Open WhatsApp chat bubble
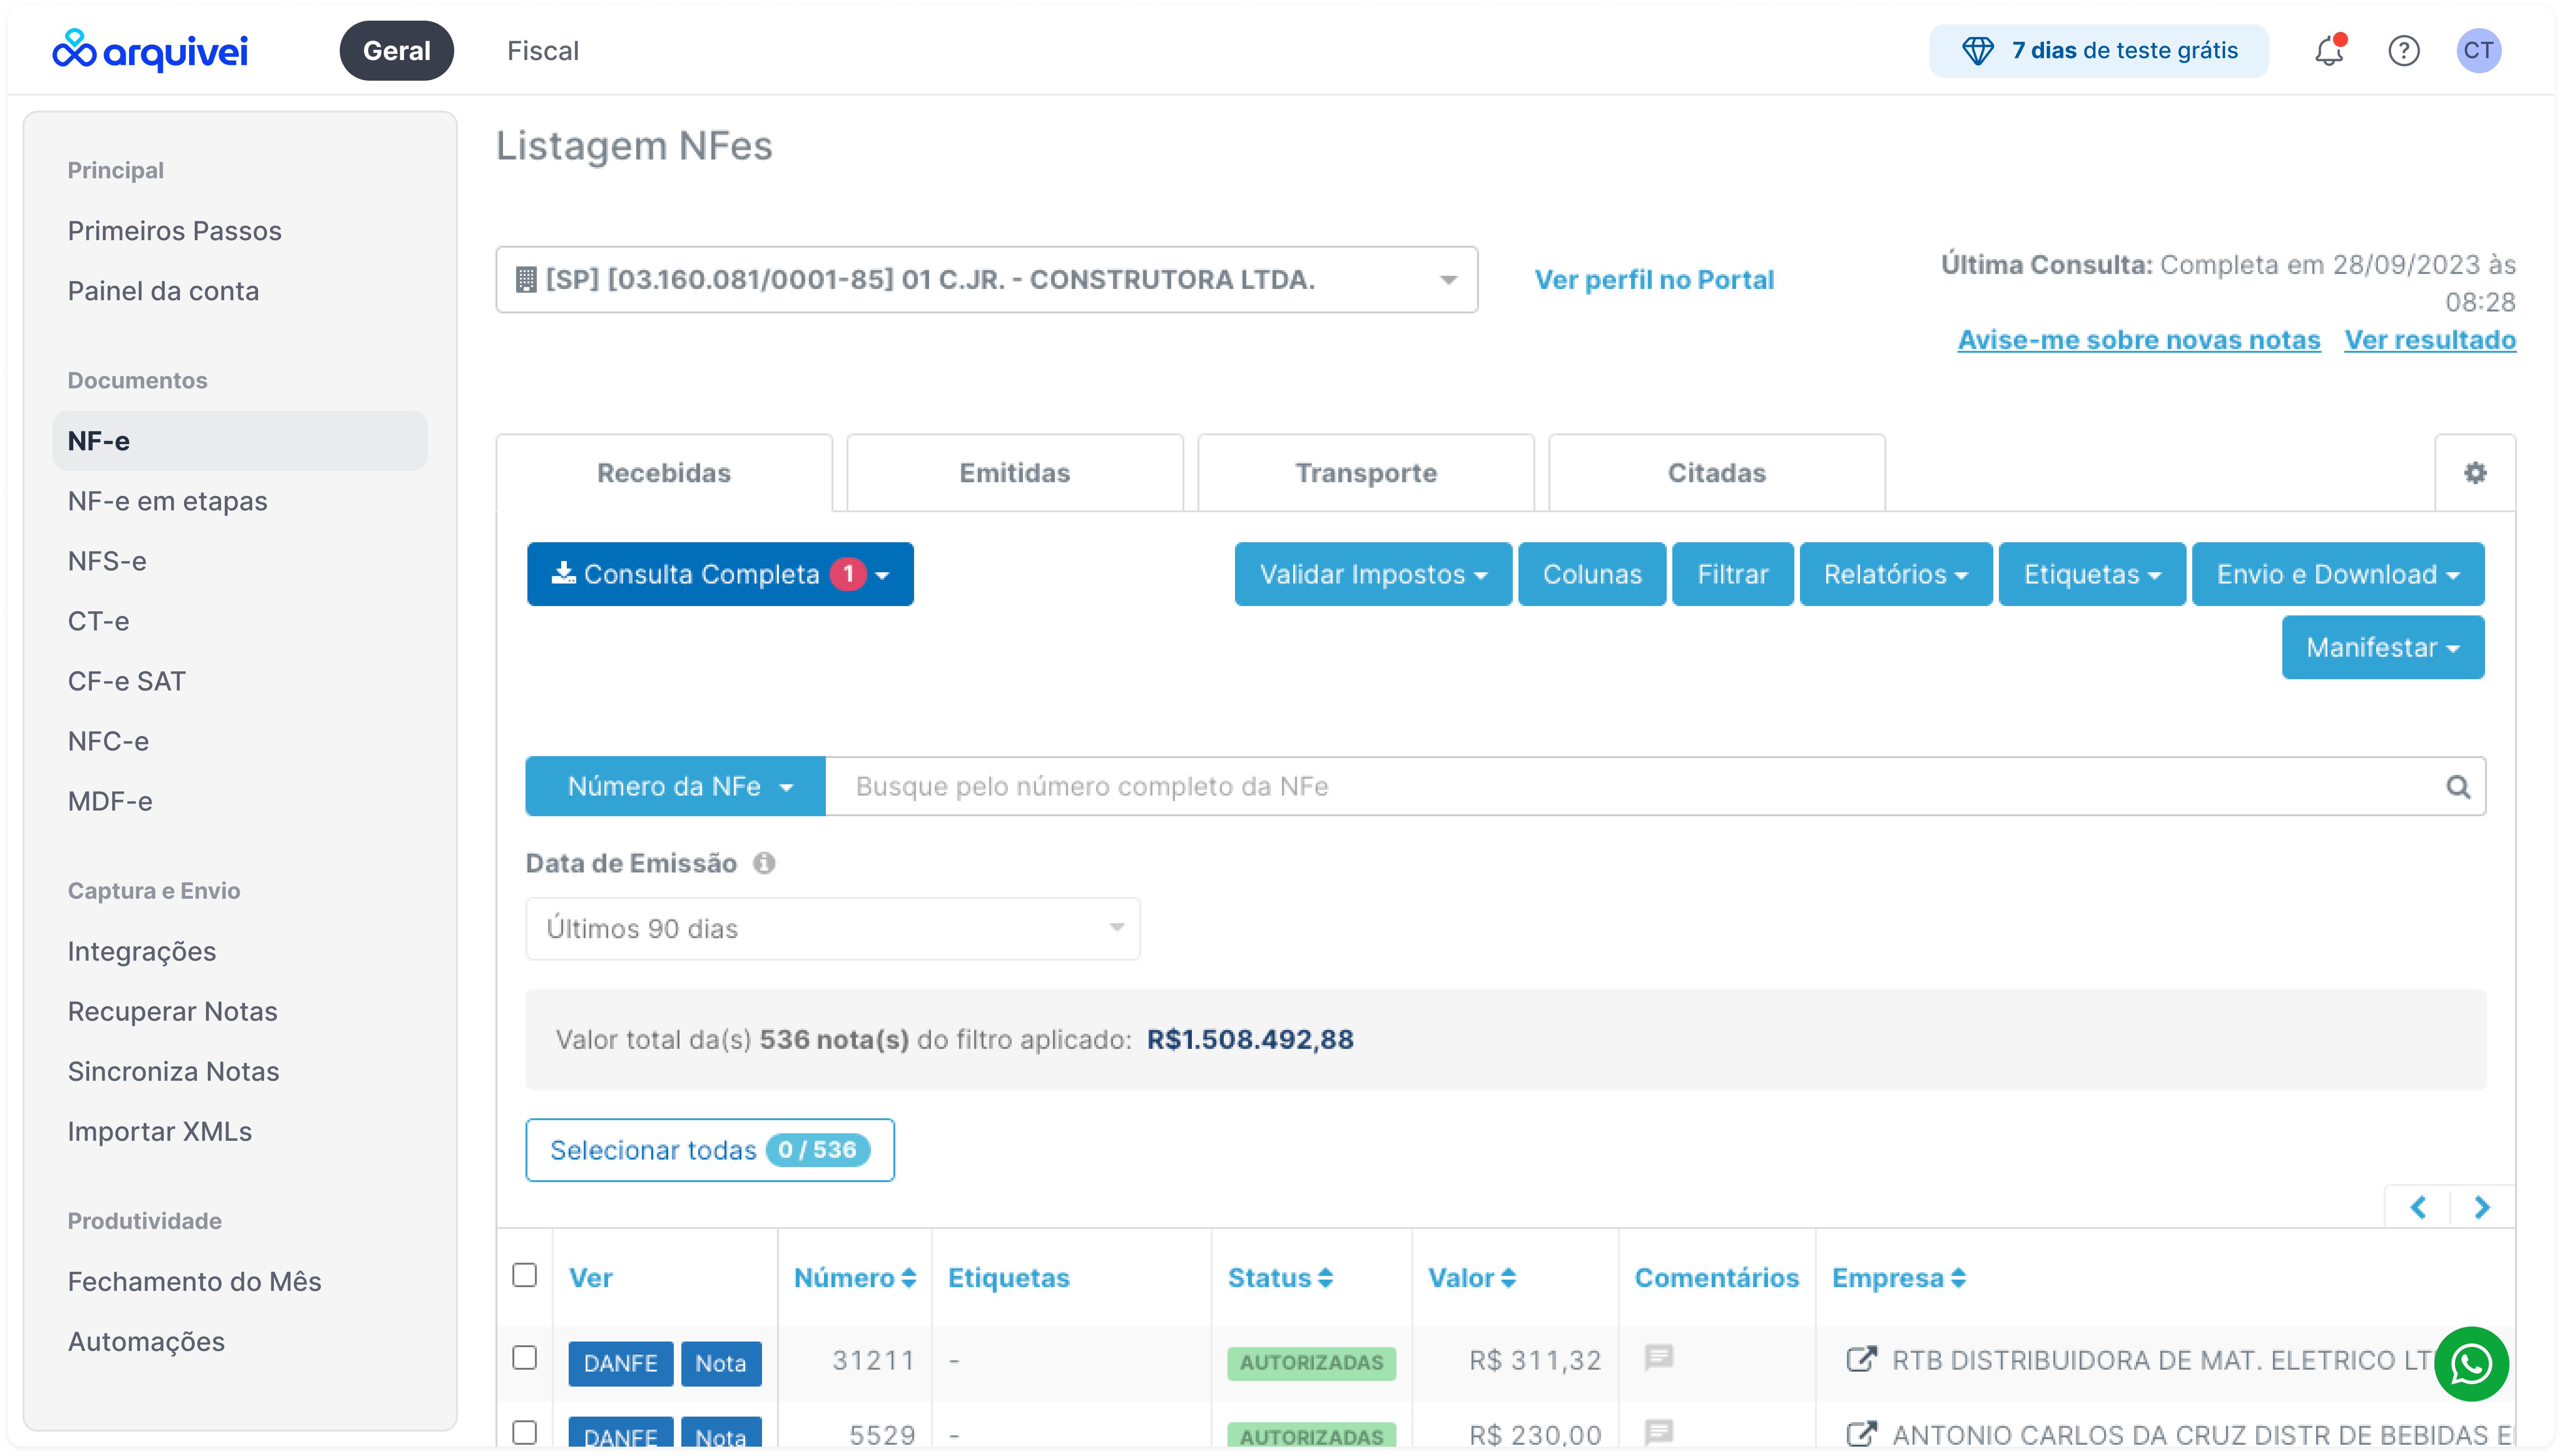2562x1456 pixels. click(2470, 1363)
